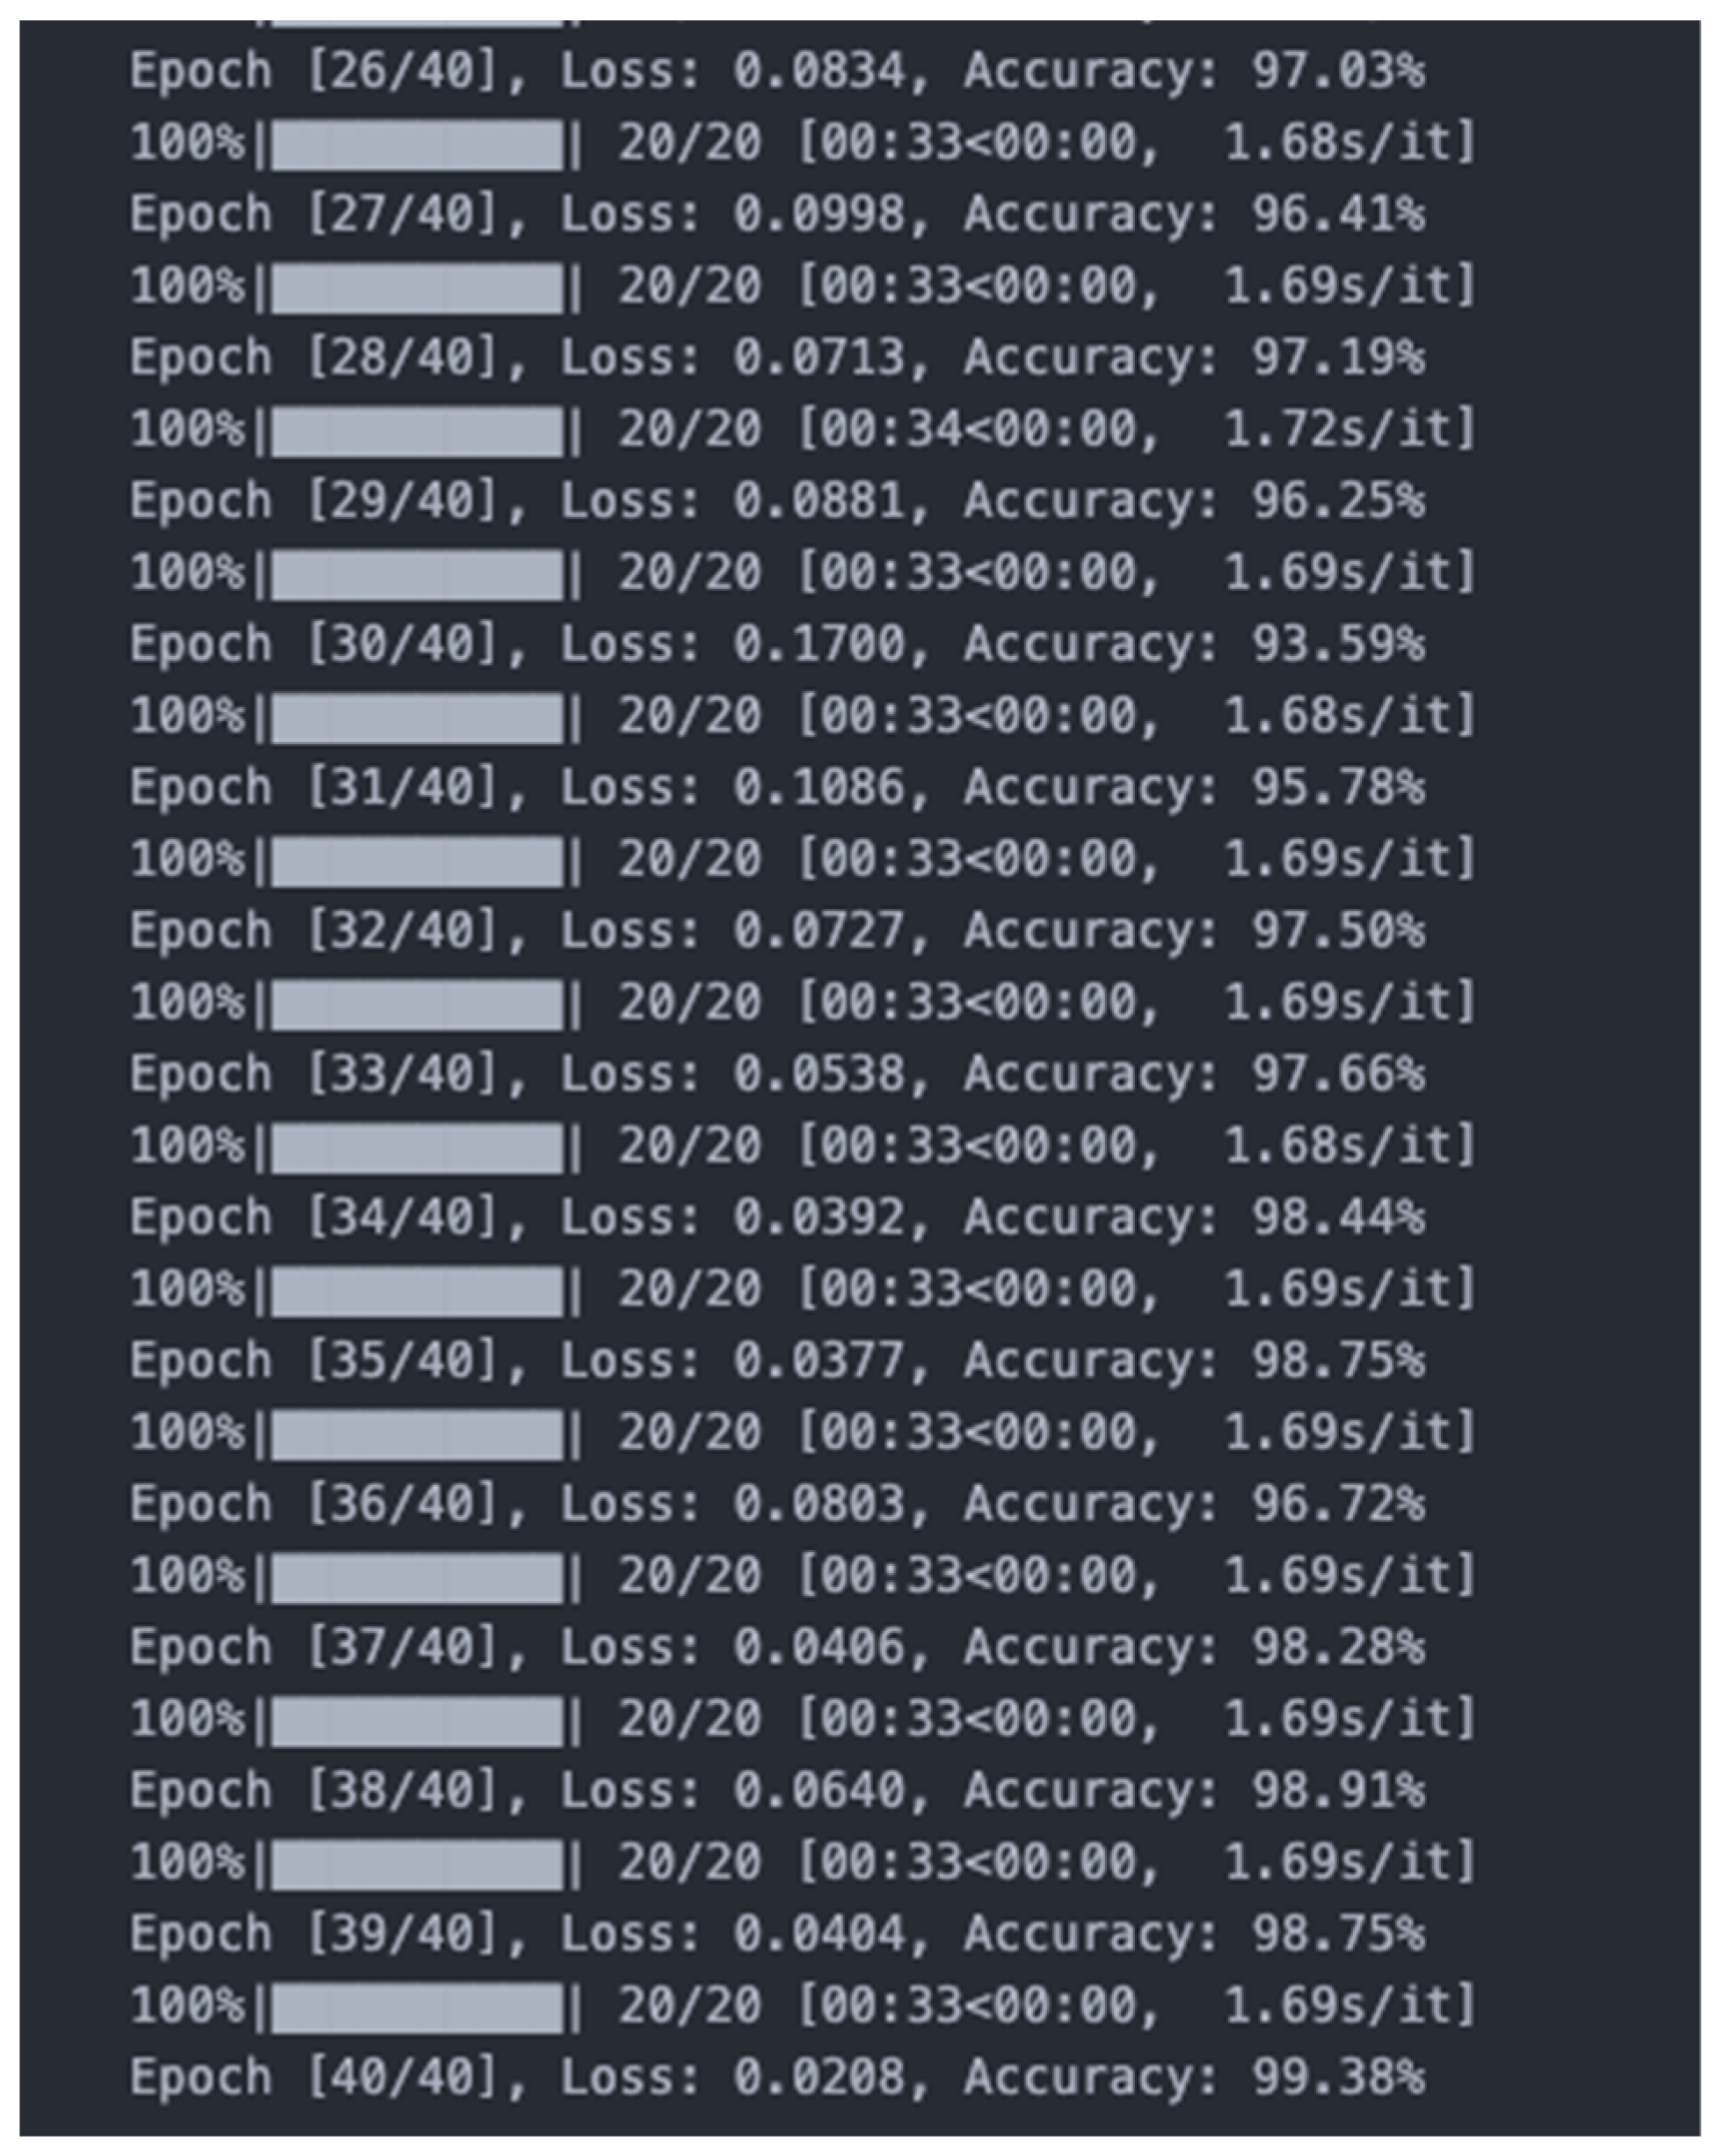Click the Accuracy value 98.91%
This screenshot has width=1717, height=2156.
pos(1337,1790)
